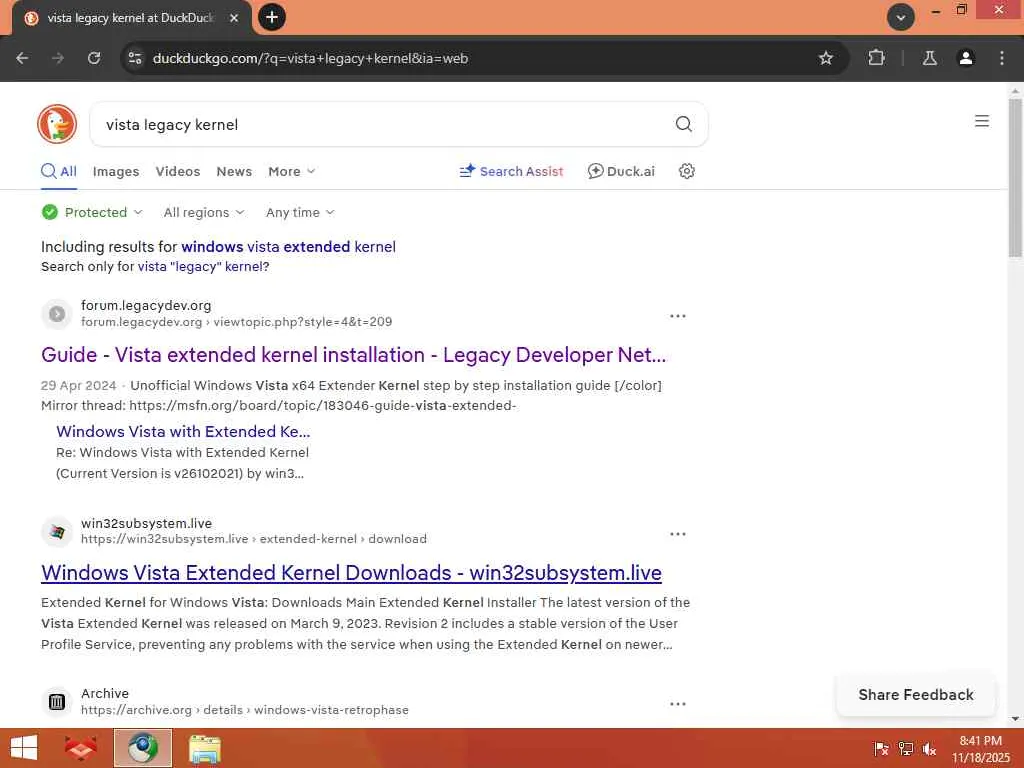Viewport: 1024px width, 768px height.
Task: Open Search Assist
Action: [511, 171]
